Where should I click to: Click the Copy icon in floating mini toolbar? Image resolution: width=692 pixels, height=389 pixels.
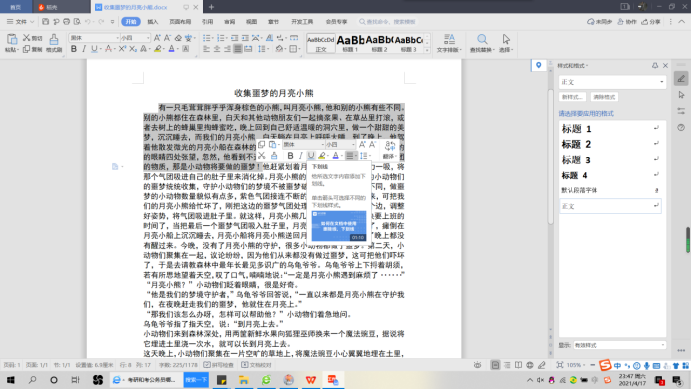click(x=262, y=145)
